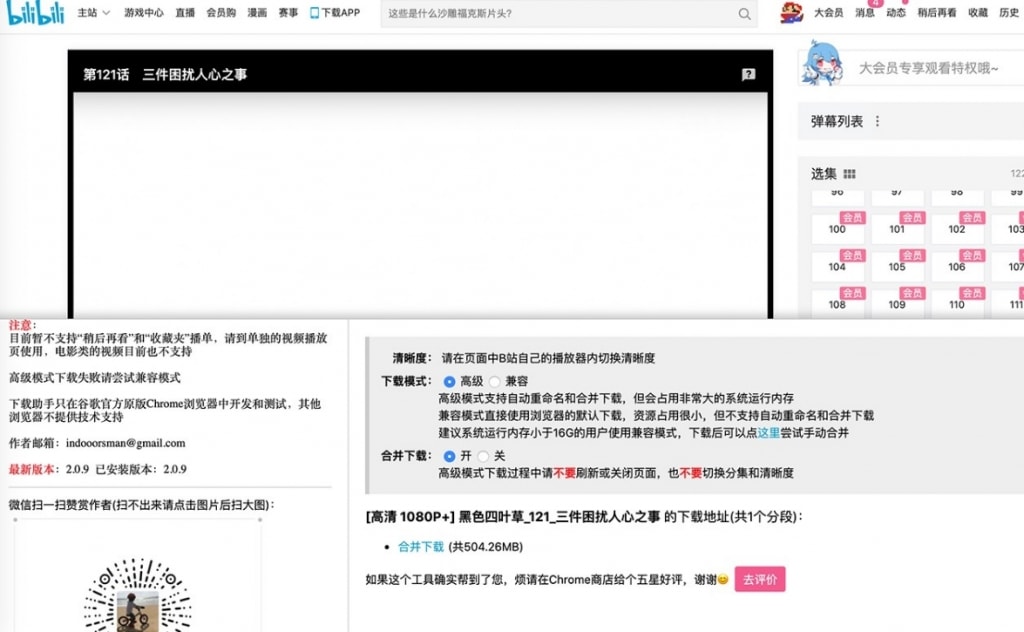This screenshot has height=632, width=1024.
Task: Click the red 注意 heading
Action: 20,324
